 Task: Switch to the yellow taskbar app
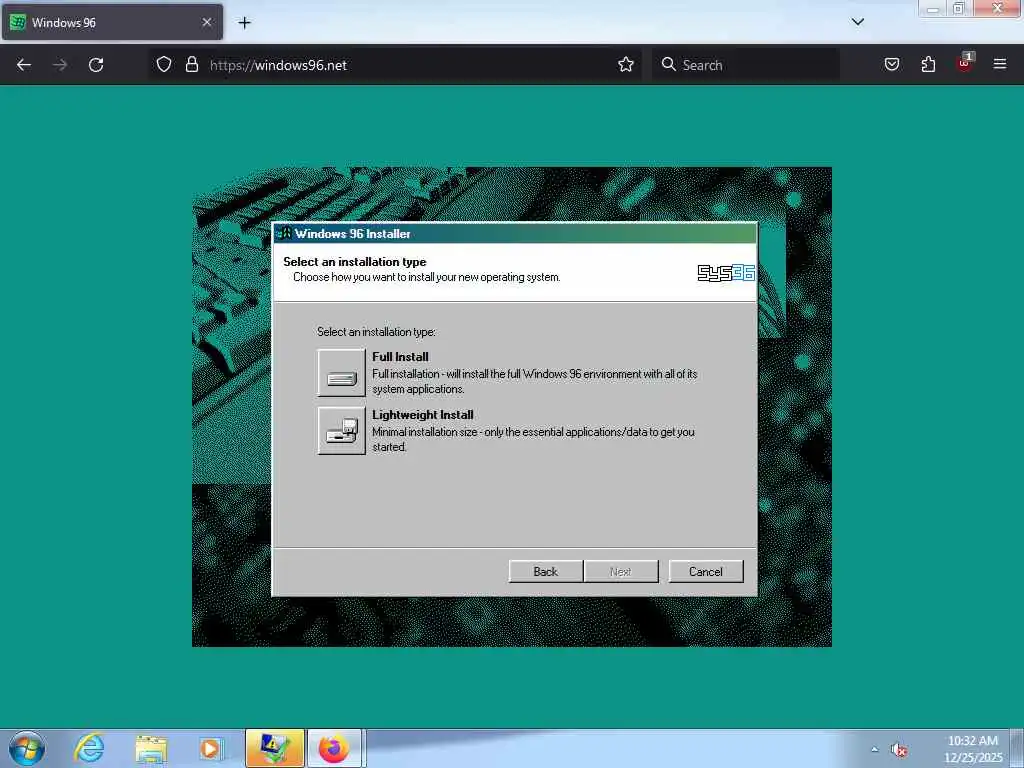[x=275, y=748]
